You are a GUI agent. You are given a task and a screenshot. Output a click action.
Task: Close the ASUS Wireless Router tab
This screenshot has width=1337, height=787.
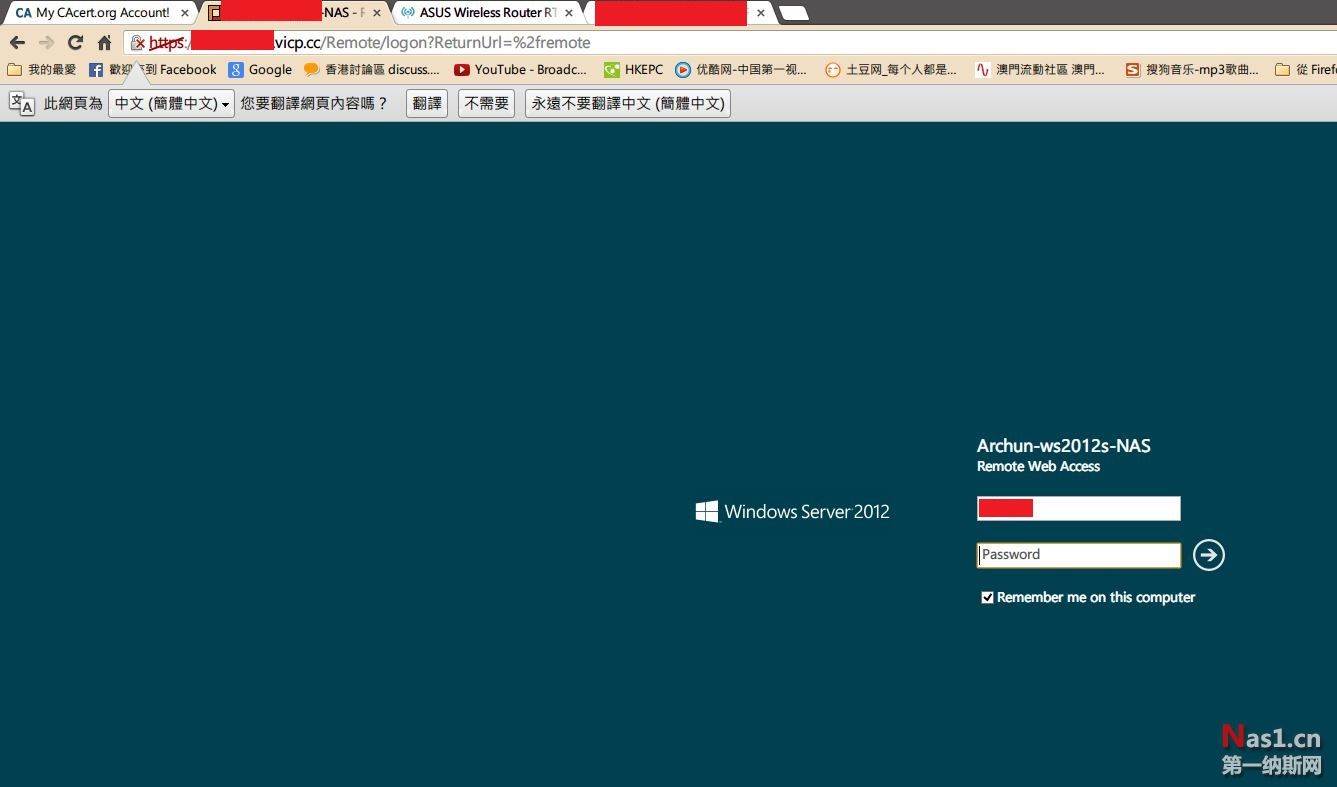tap(569, 13)
